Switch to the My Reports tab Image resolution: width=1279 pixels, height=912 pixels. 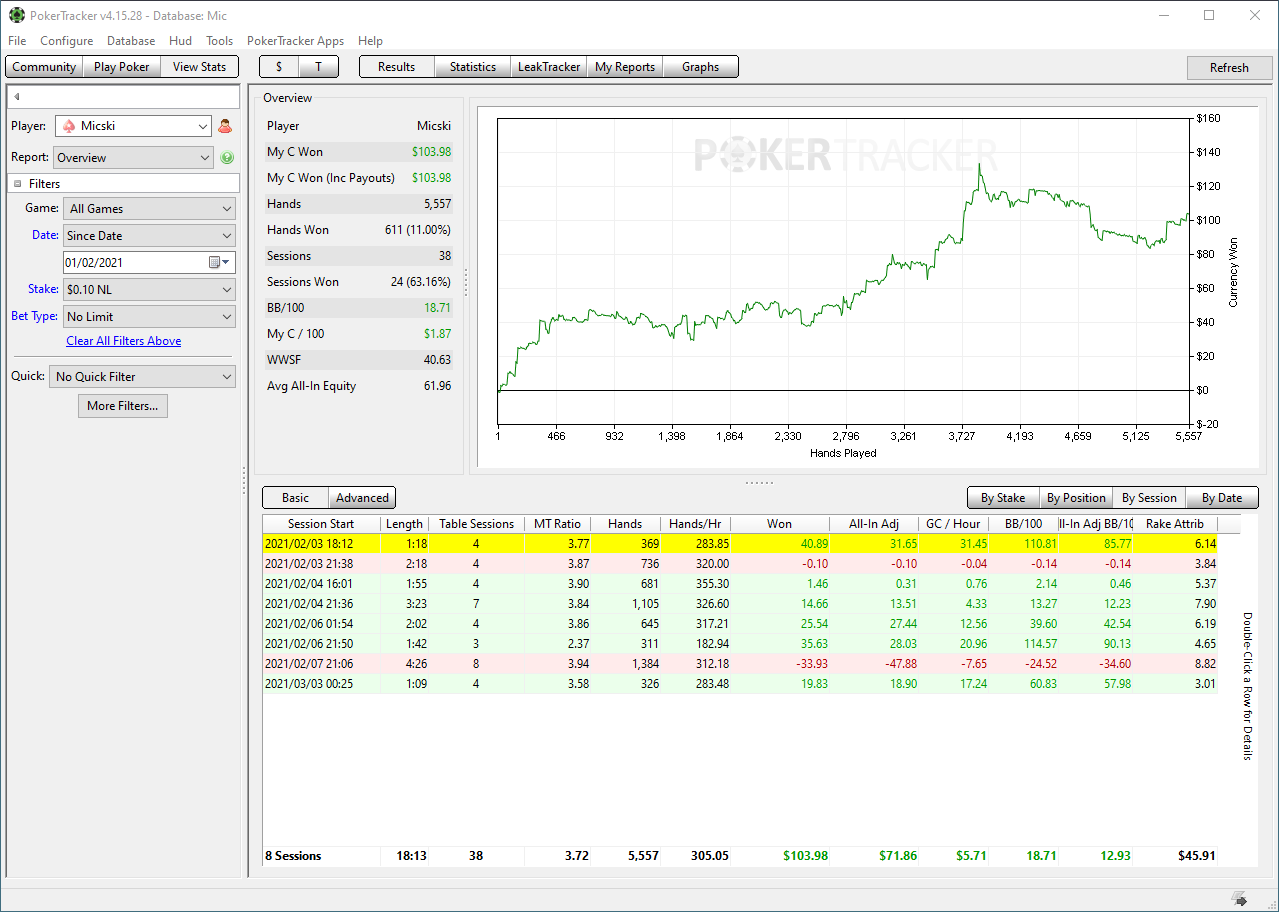(x=625, y=67)
